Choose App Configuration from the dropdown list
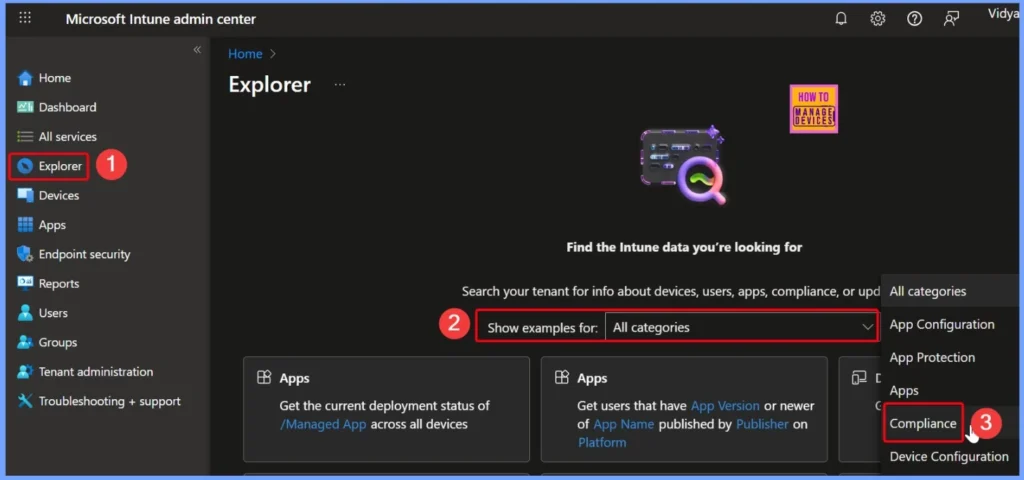The width and height of the screenshot is (1024, 480). click(x=942, y=325)
